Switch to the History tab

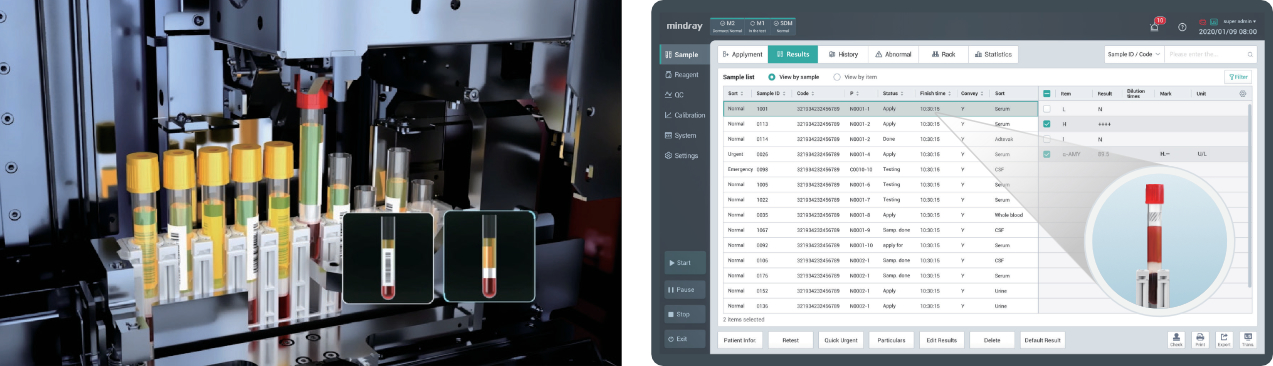(x=842, y=54)
